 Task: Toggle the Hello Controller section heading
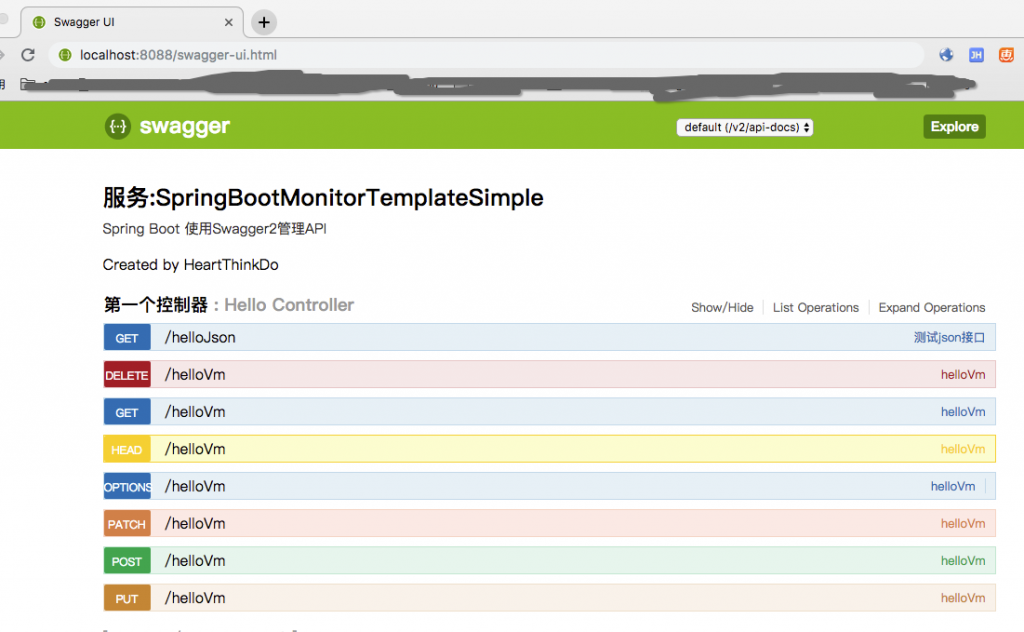click(x=229, y=305)
